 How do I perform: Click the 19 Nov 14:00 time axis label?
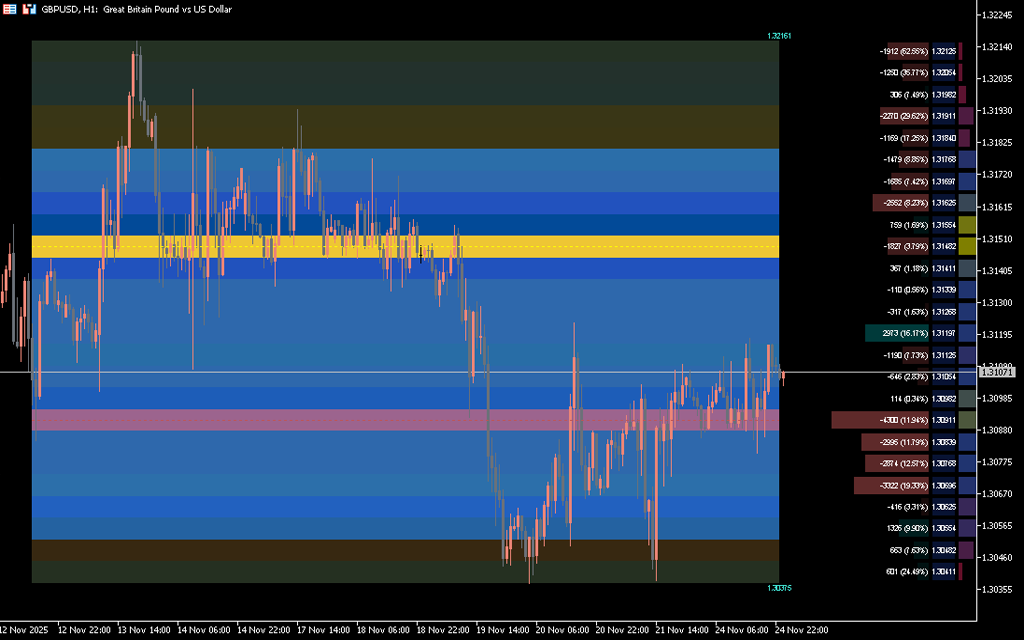pyautogui.click(x=503, y=630)
